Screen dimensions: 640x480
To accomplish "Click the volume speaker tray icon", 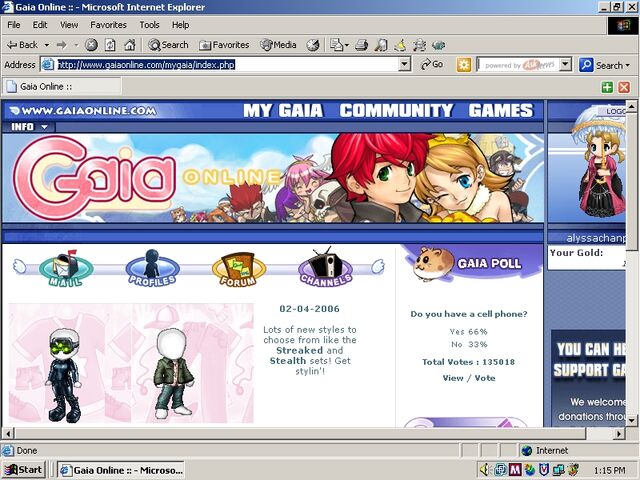I will pos(484,470).
